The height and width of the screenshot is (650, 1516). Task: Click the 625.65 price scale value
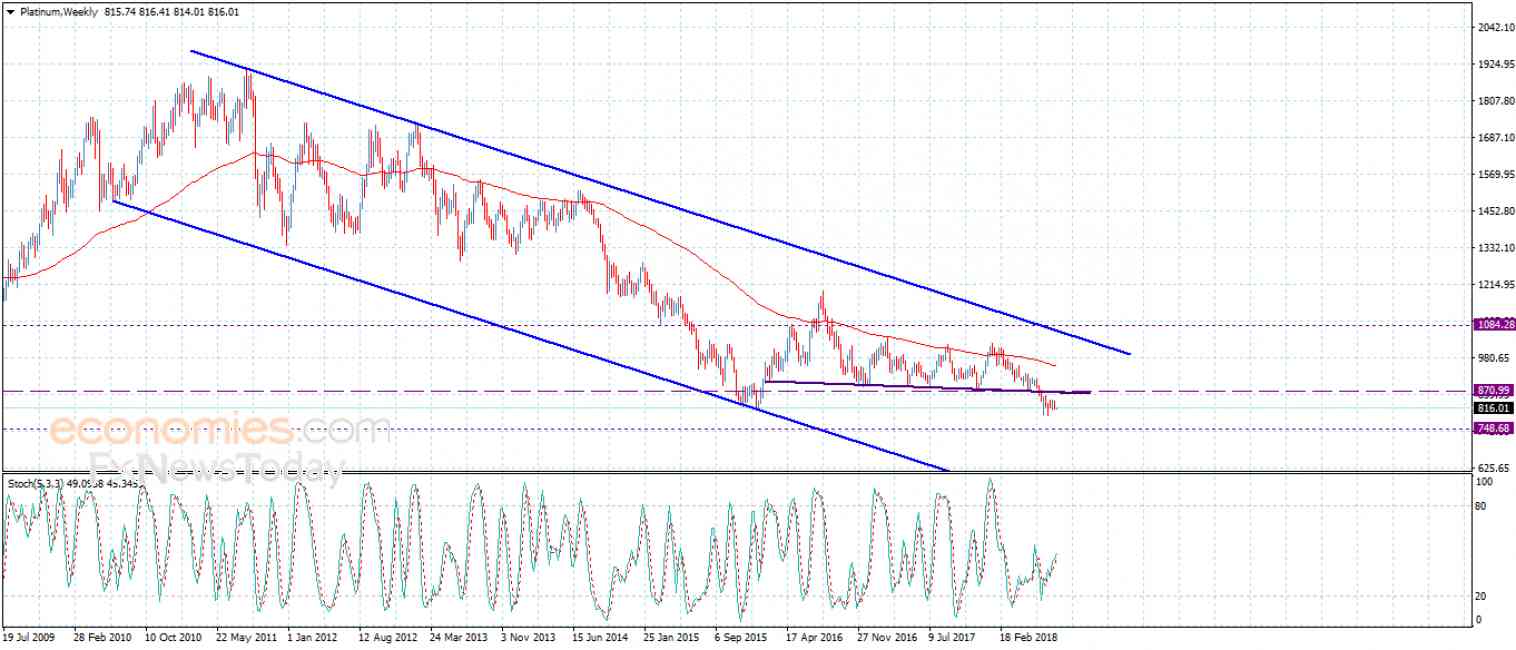(1496, 467)
